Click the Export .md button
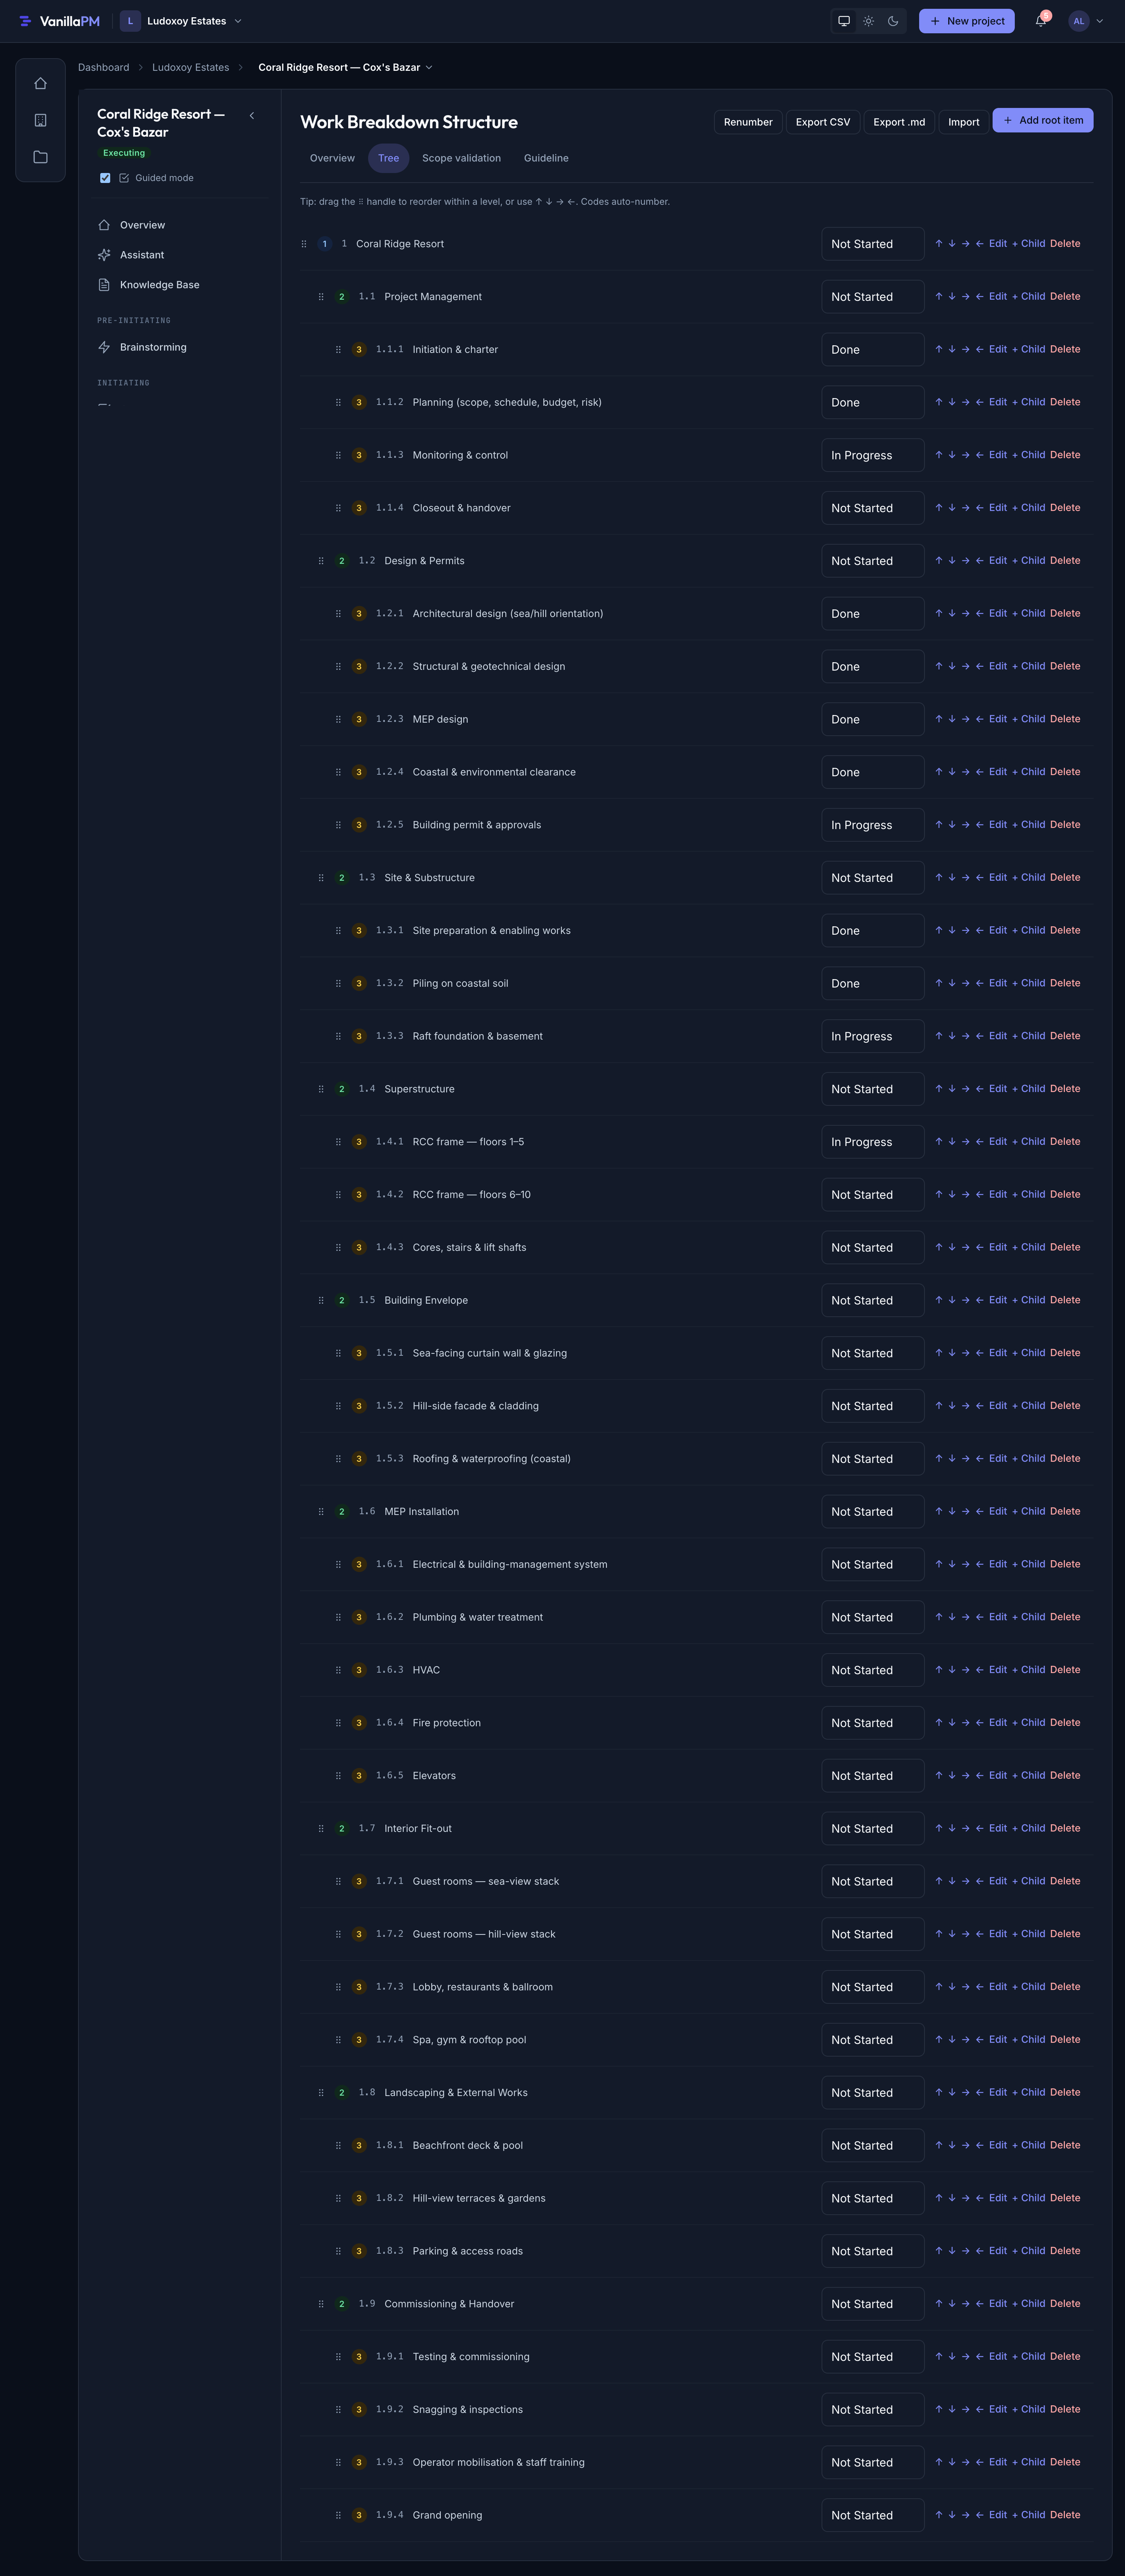 (899, 122)
